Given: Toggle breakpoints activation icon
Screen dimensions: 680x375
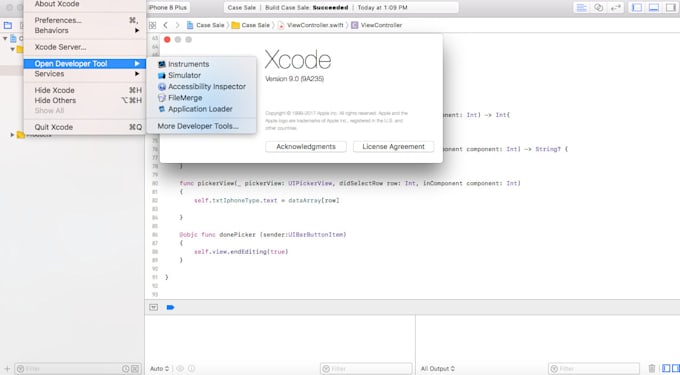Looking at the screenshot, I should coord(170,307).
